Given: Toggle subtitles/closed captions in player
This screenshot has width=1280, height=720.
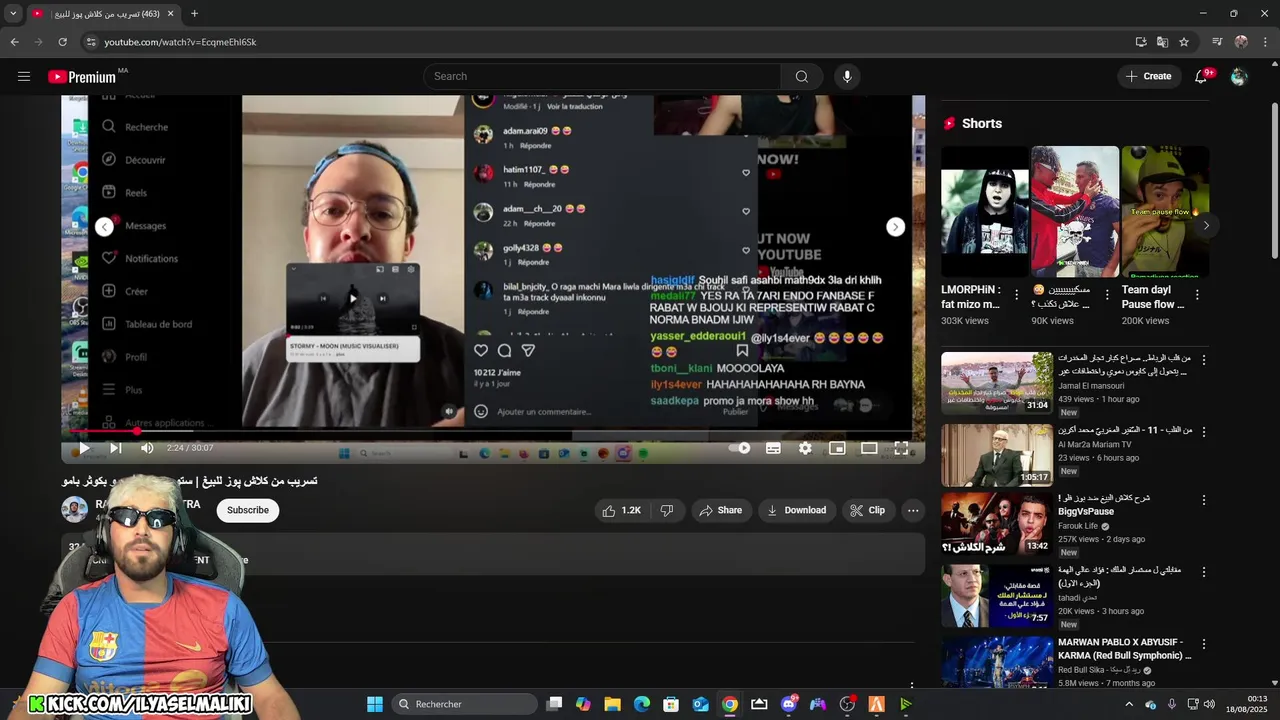Looking at the screenshot, I should [x=773, y=448].
